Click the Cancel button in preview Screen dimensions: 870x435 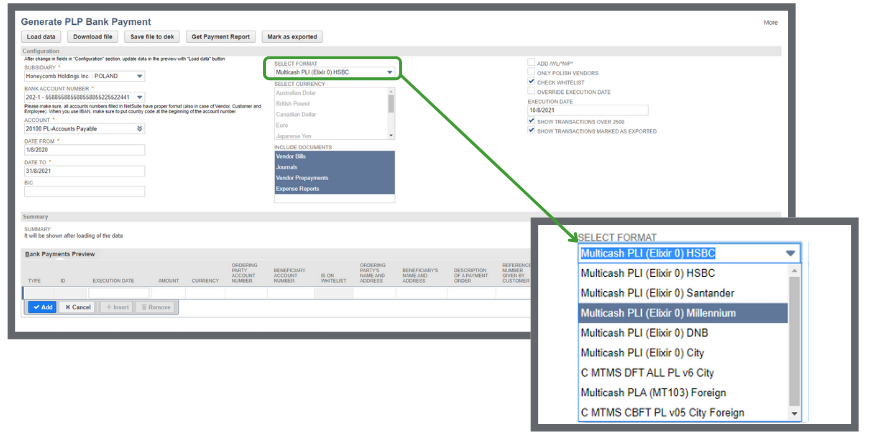77,307
